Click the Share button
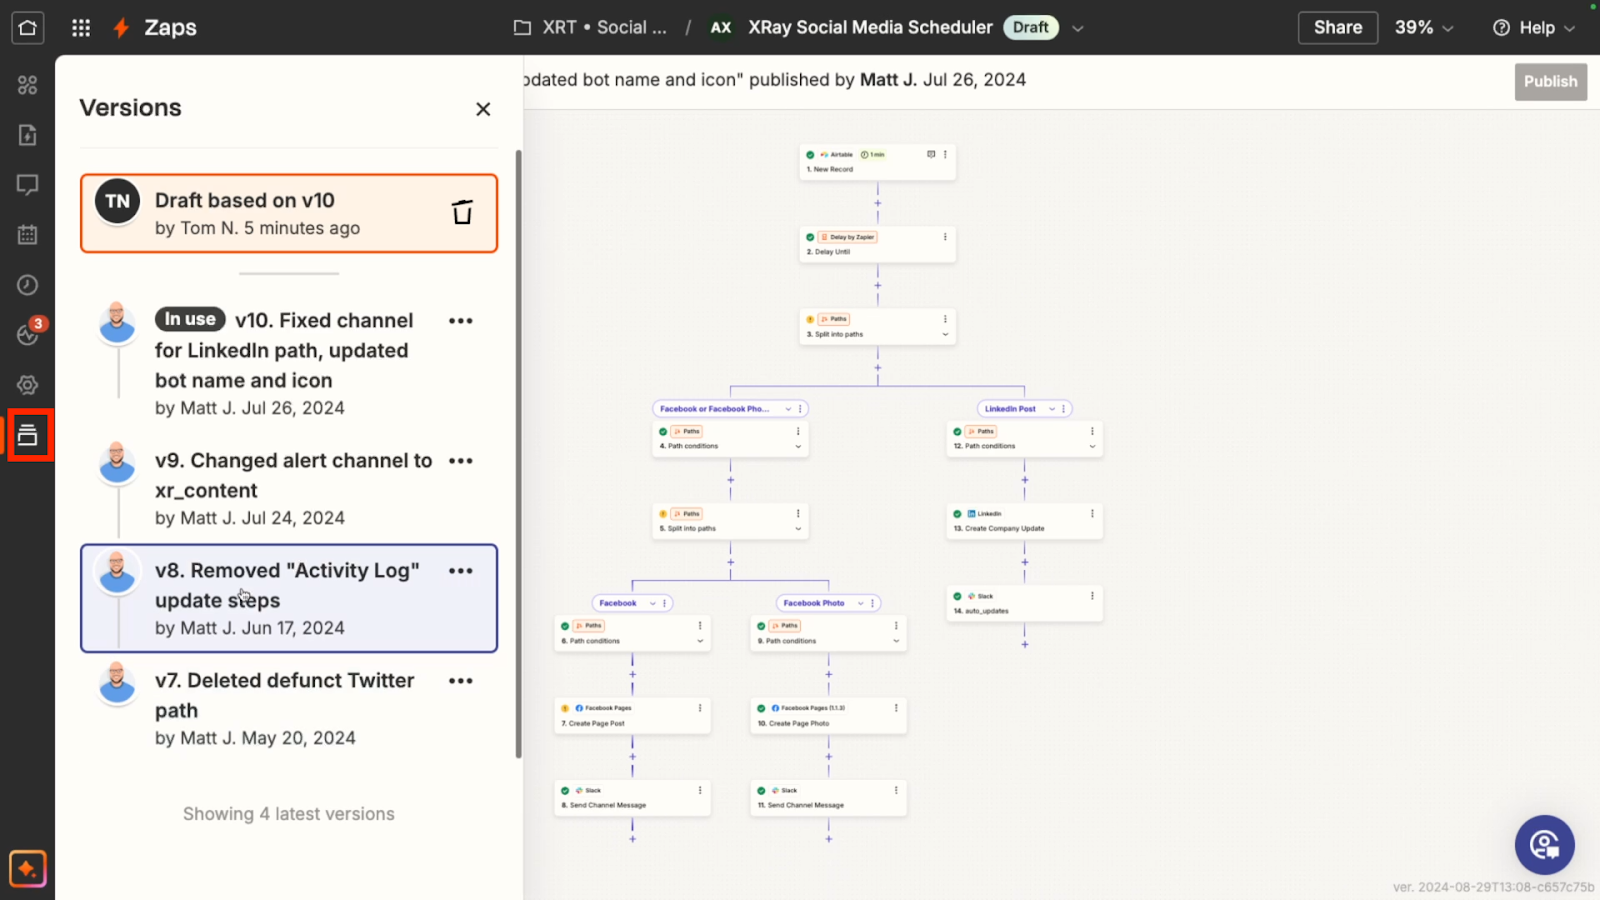 click(1338, 28)
